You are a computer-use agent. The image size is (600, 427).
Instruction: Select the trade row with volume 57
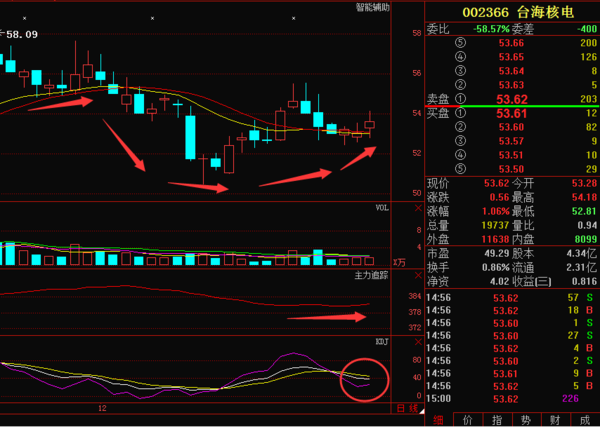point(512,298)
